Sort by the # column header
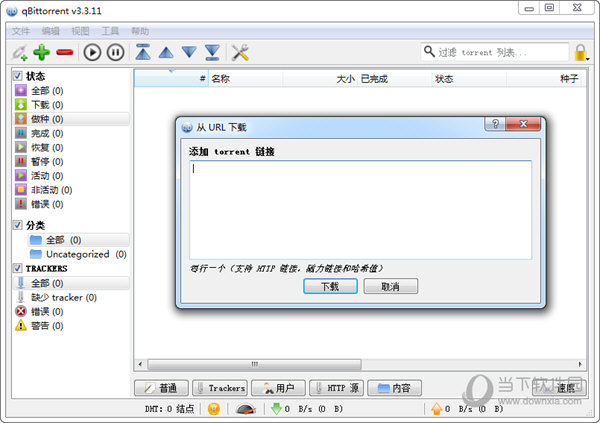The height and width of the screenshot is (423, 600). 171,79
